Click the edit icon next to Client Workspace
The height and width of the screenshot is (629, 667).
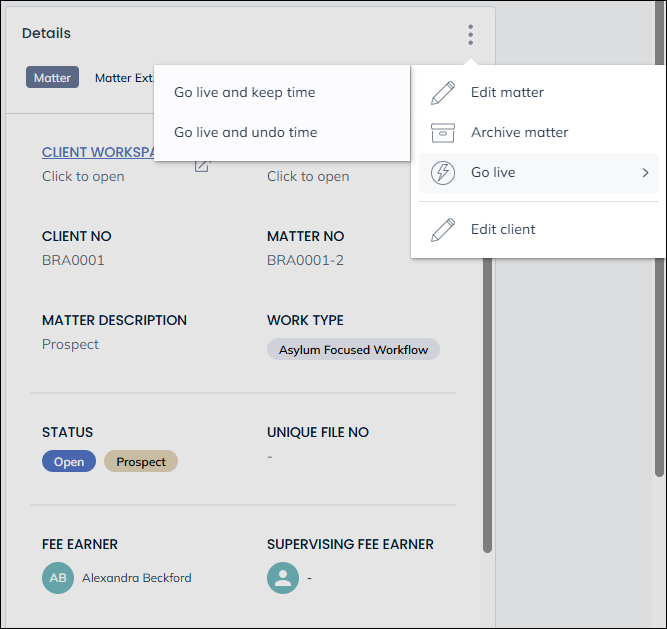(202, 165)
